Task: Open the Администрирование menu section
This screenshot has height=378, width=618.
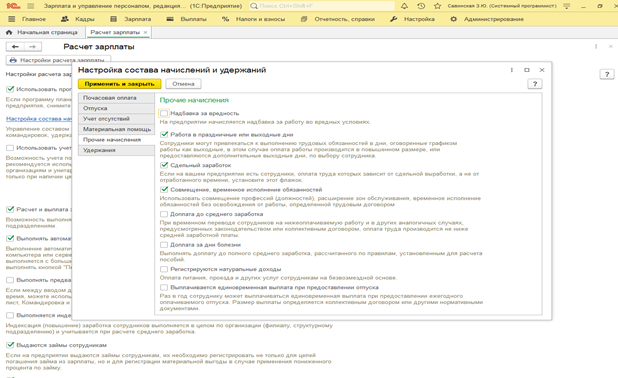Action: pos(494,19)
